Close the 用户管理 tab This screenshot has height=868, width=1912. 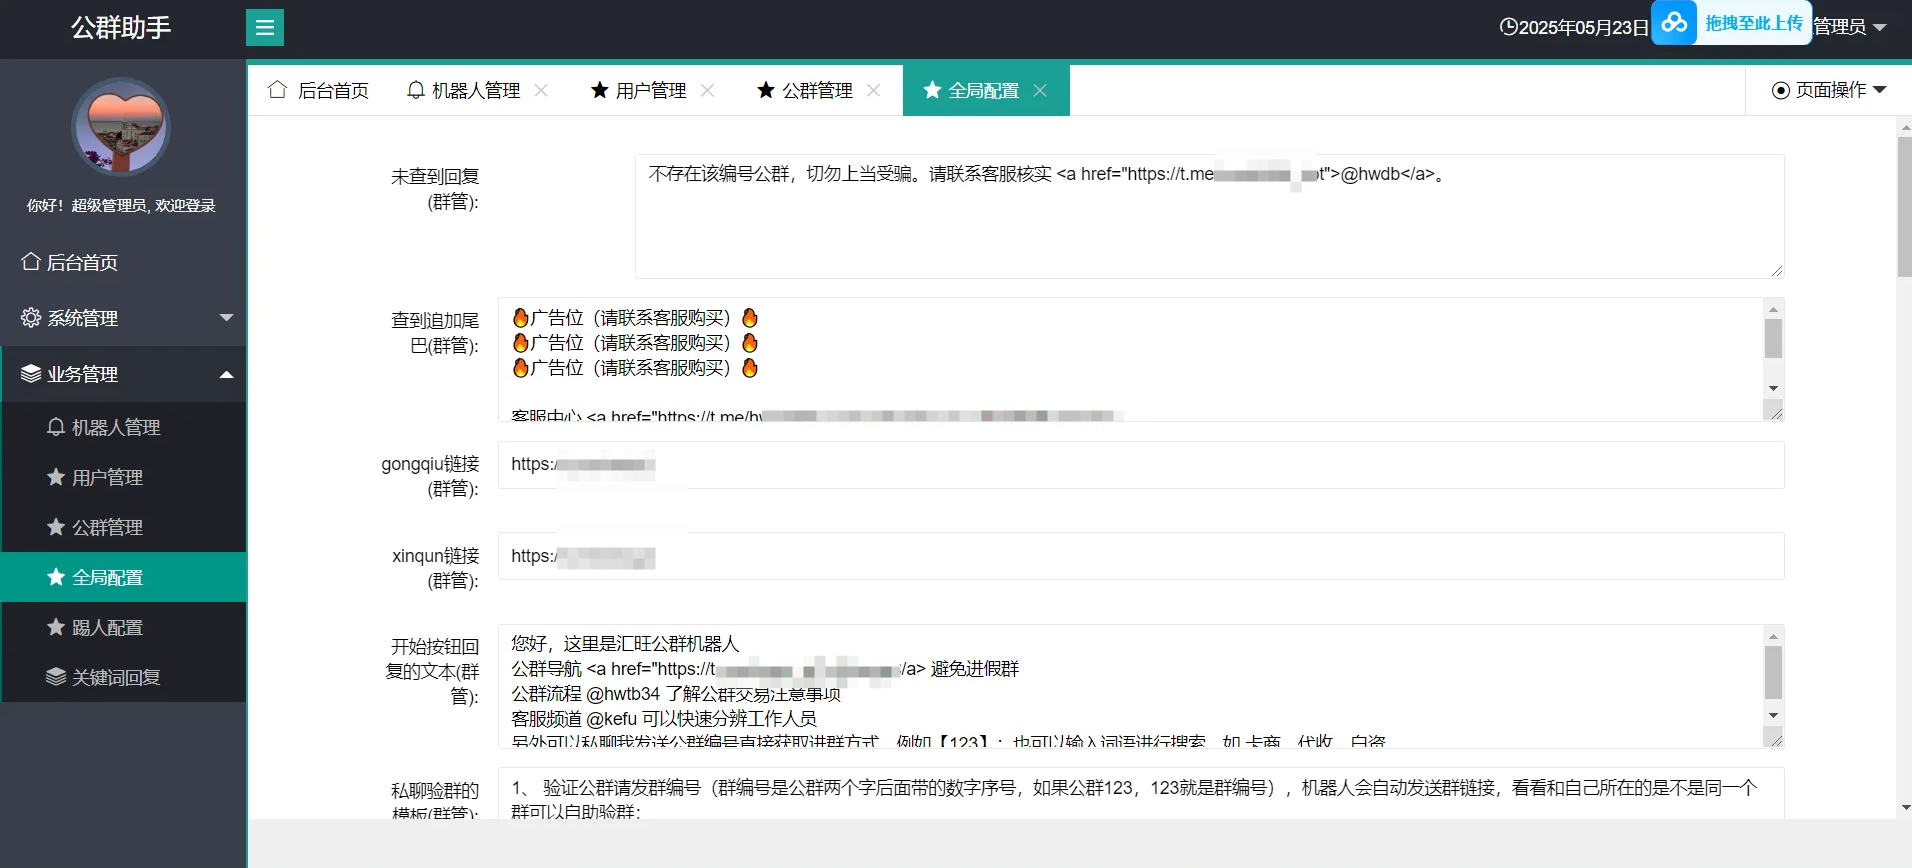click(x=707, y=90)
